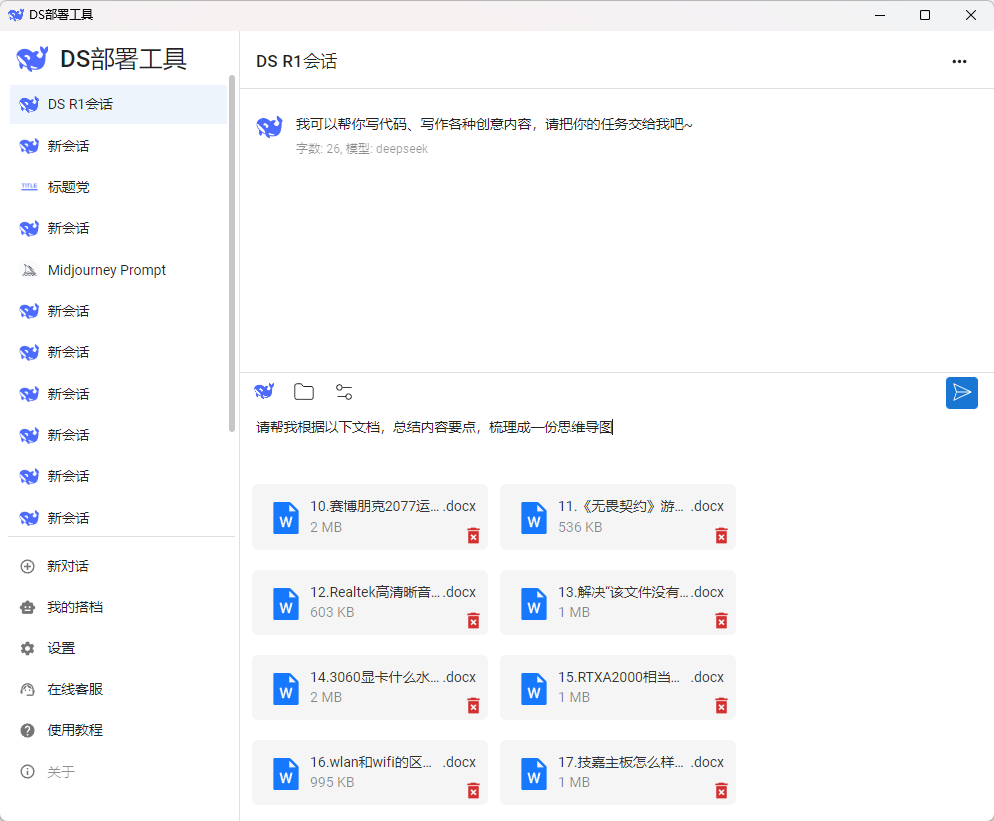Open the 标题党 conversation
This screenshot has height=821, width=994.
point(119,187)
